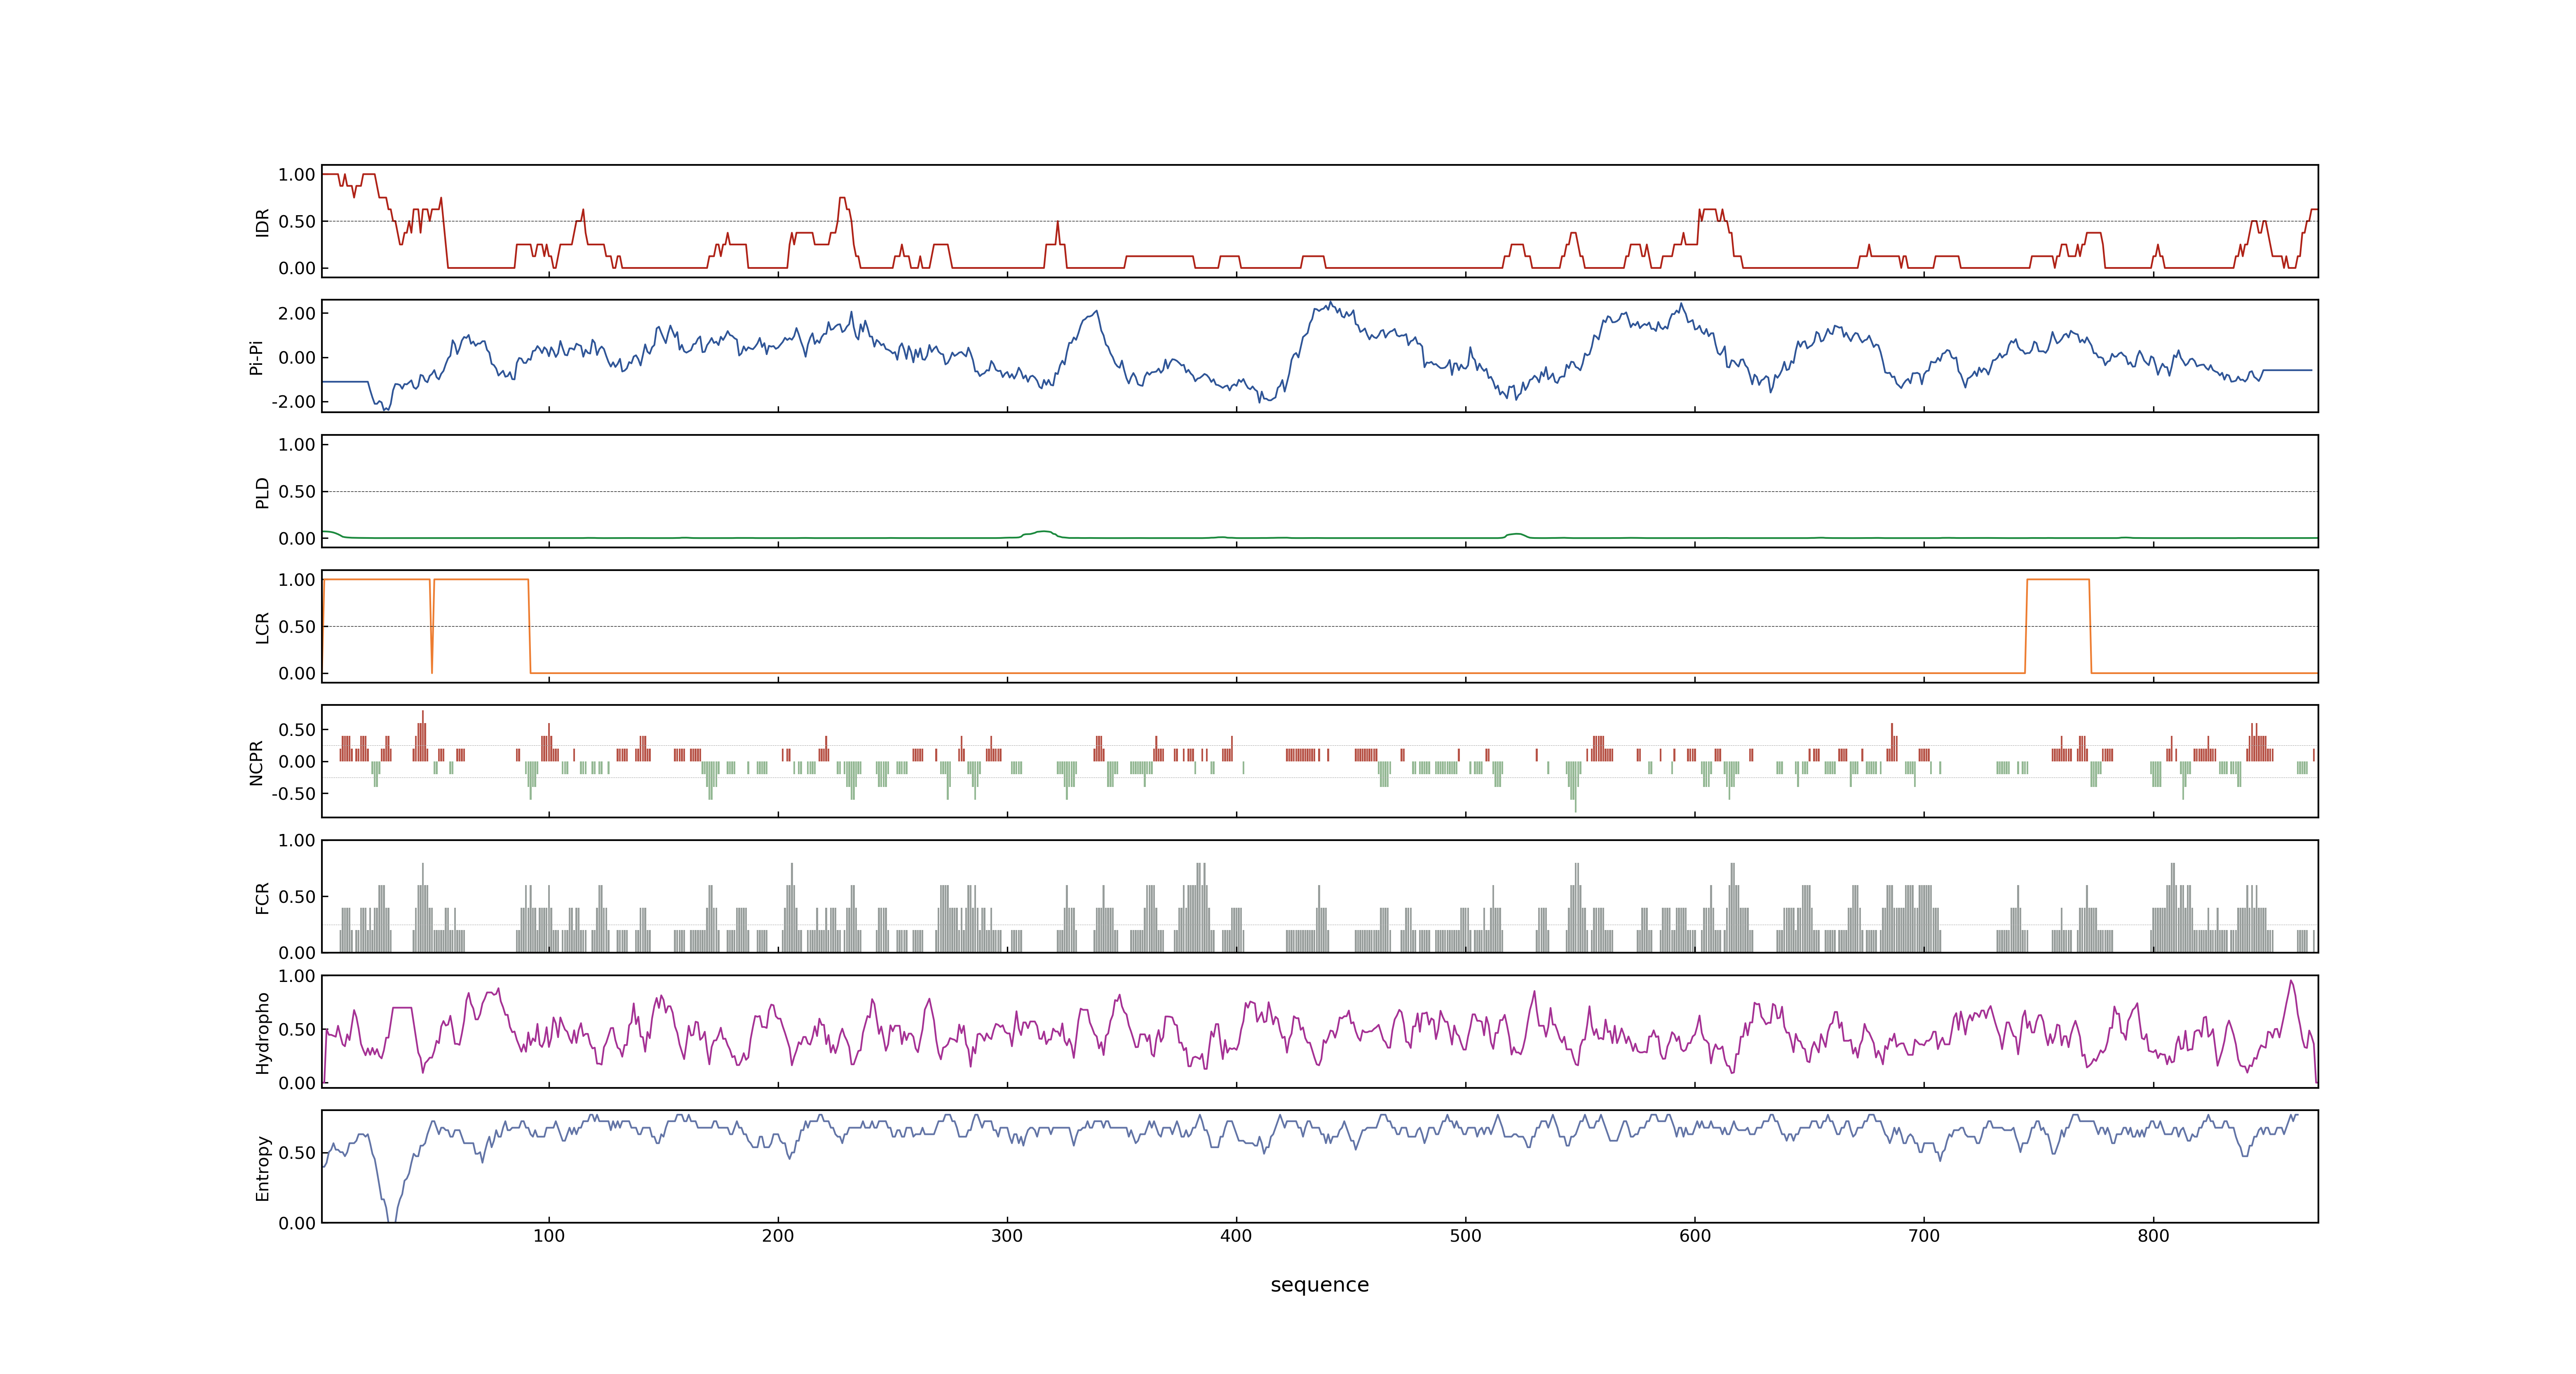Click the x-axis tick label 500

tap(1466, 1236)
